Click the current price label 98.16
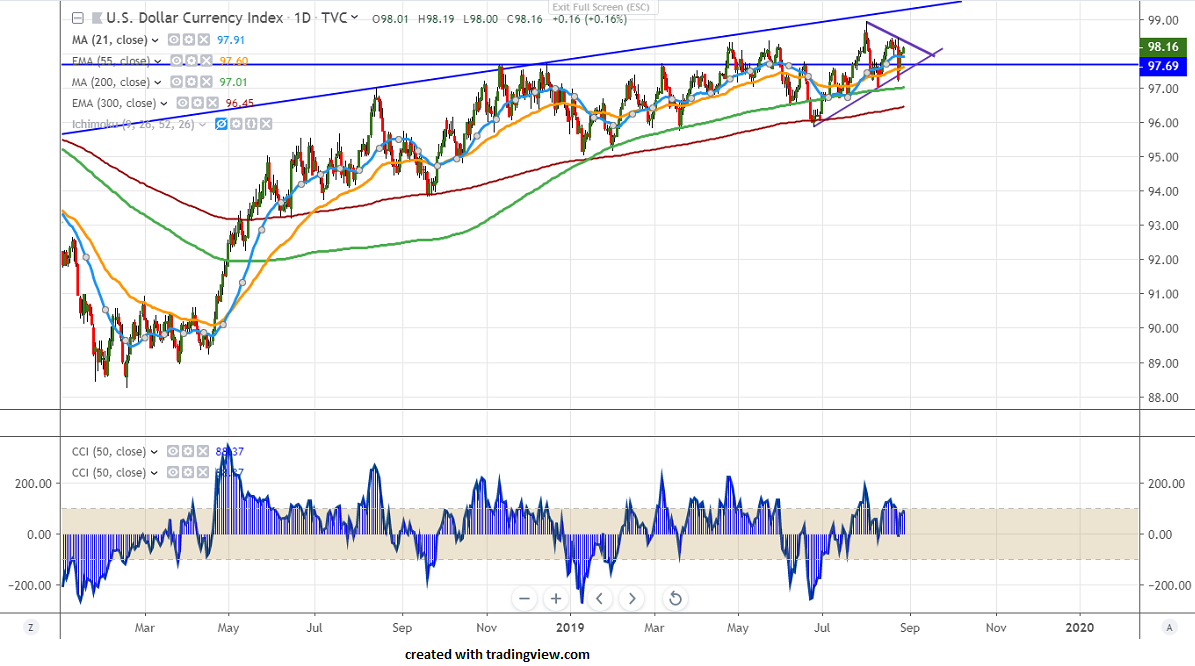The width and height of the screenshot is (1195, 666). tap(1161, 46)
